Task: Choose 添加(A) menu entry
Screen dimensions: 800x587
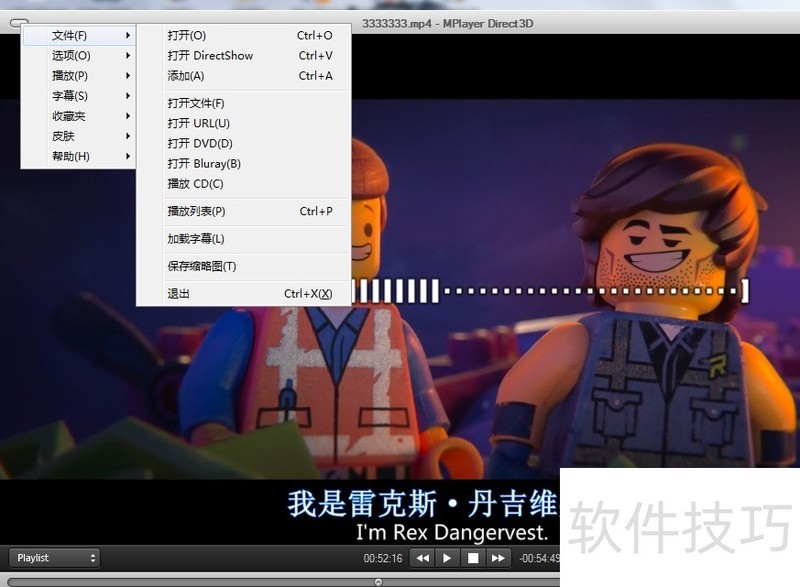Action: tap(244, 76)
